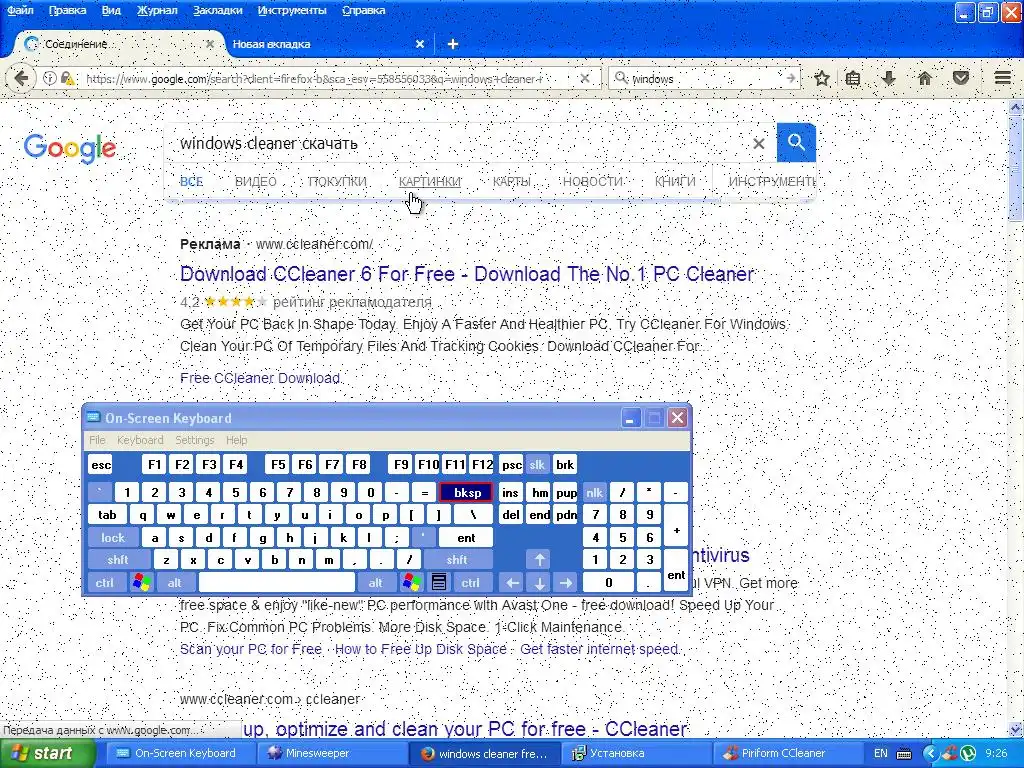Switch to the Видео search tab
Screen dimensions: 1024x768
[255, 182]
